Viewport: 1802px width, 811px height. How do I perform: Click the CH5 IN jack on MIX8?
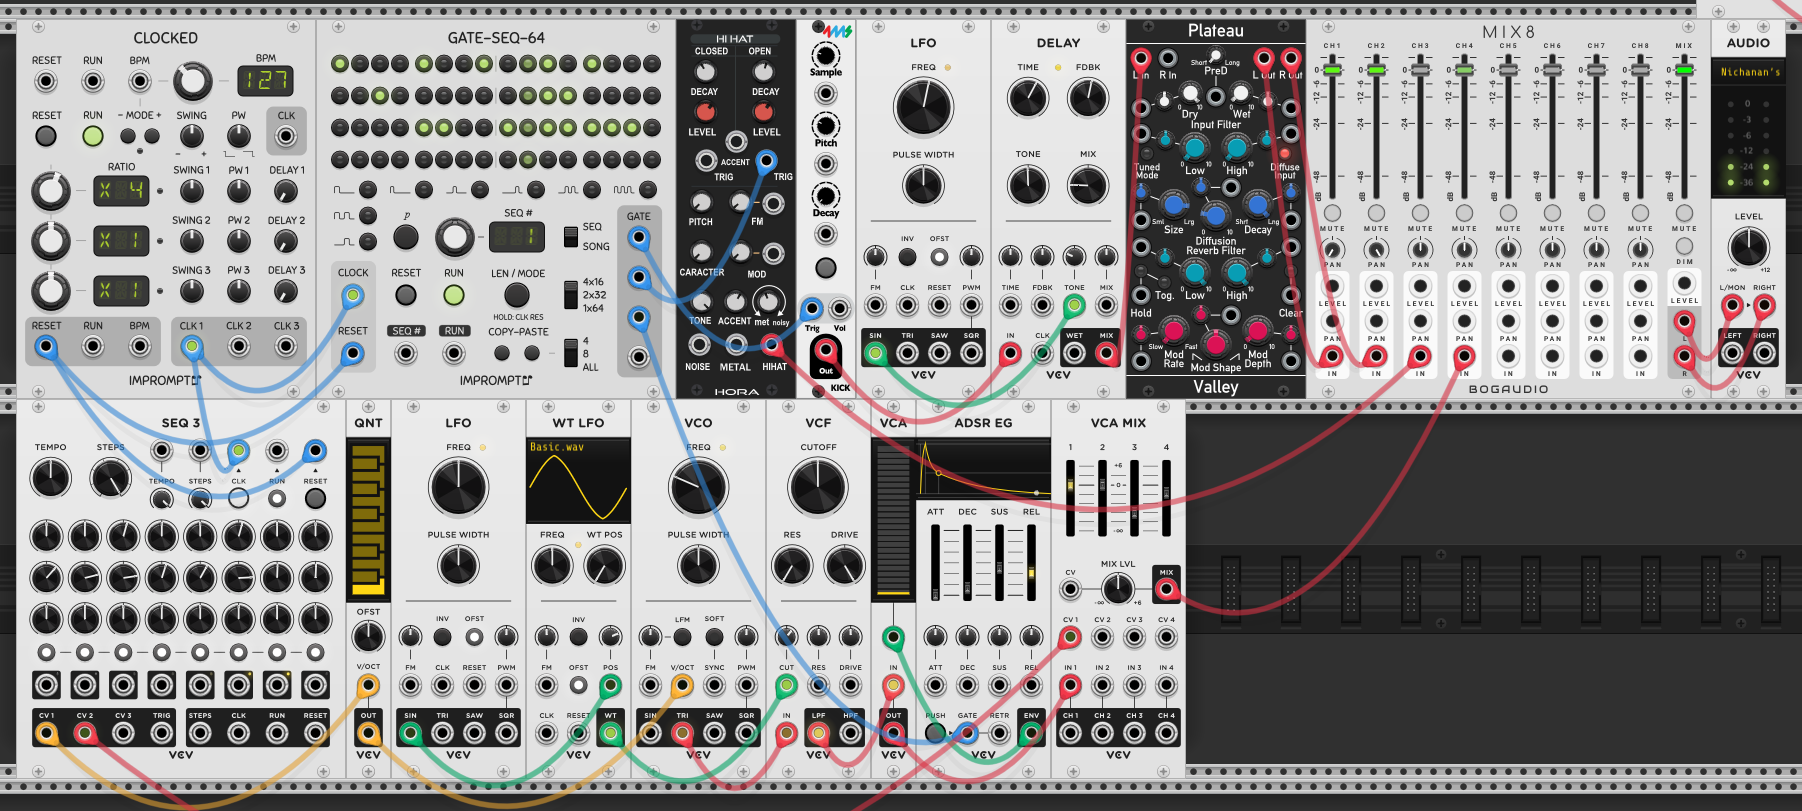1508,356
